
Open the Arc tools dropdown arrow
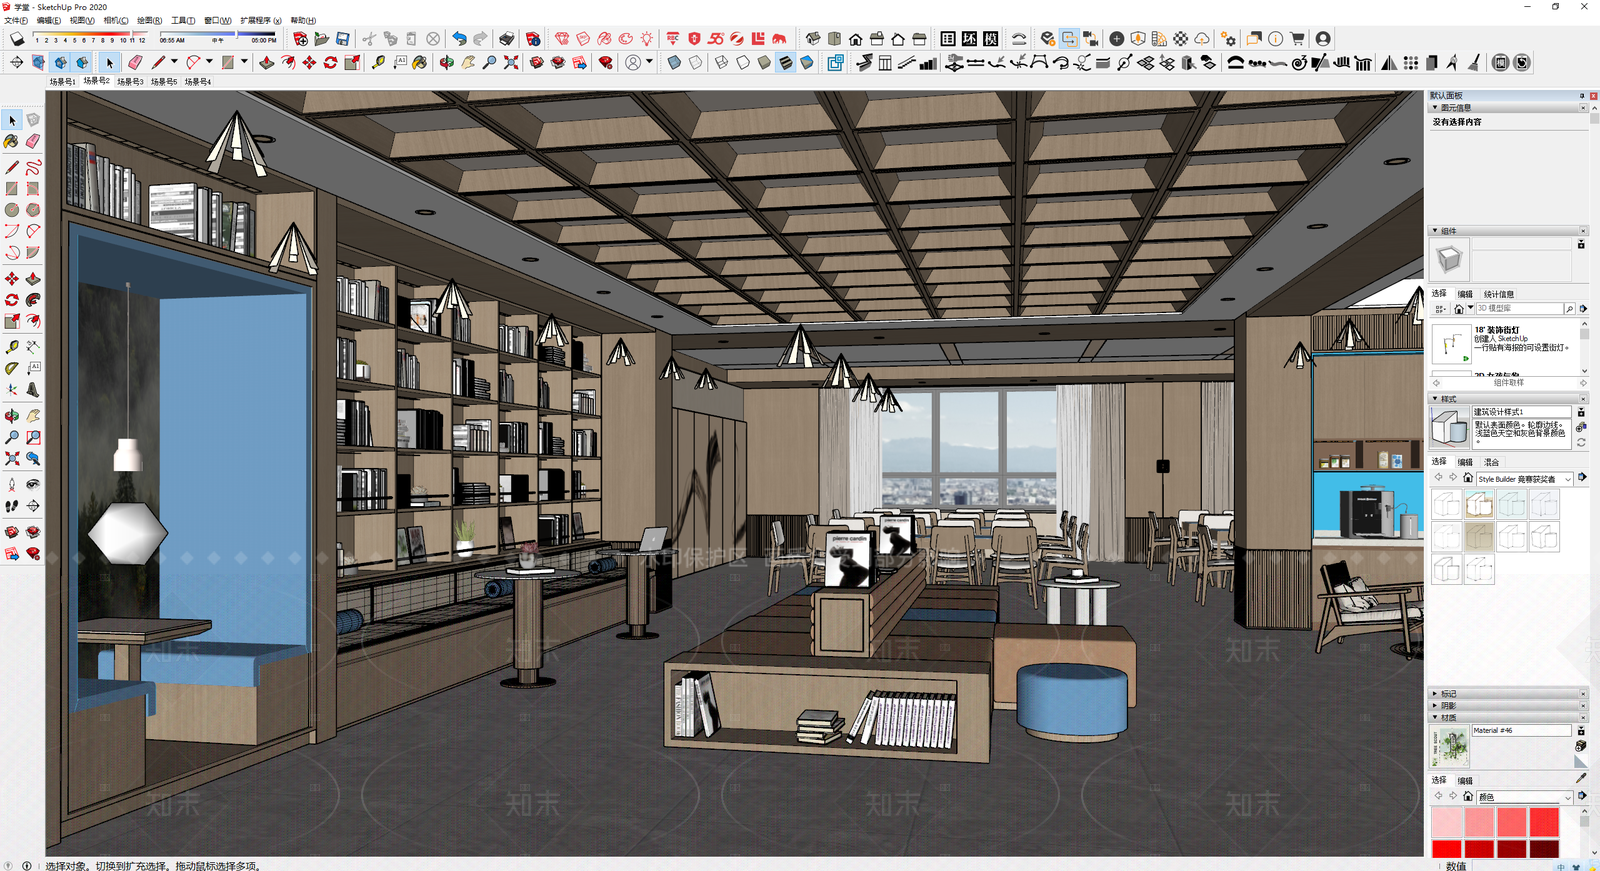pyautogui.click(x=209, y=62)
